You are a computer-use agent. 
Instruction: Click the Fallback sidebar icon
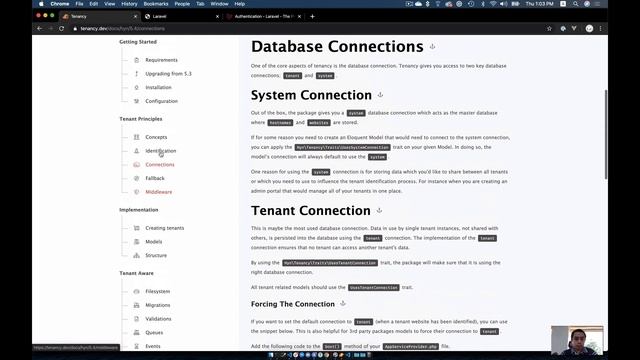point(136,178)
